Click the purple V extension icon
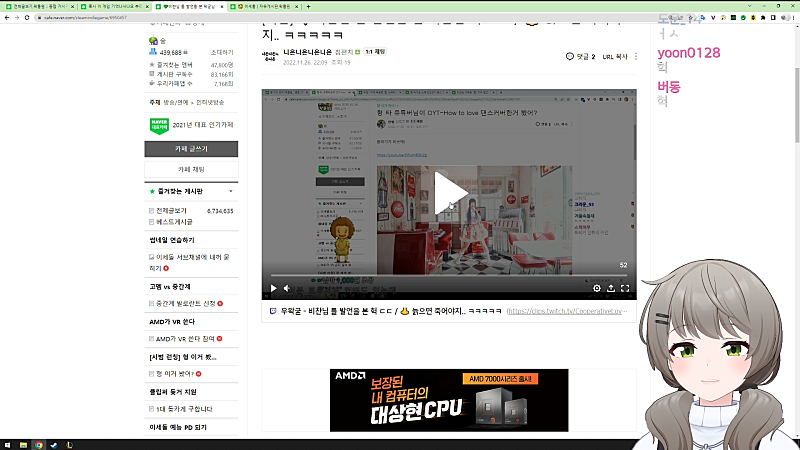Viewport: 800px width, 450px height. (x=713, y=17)
